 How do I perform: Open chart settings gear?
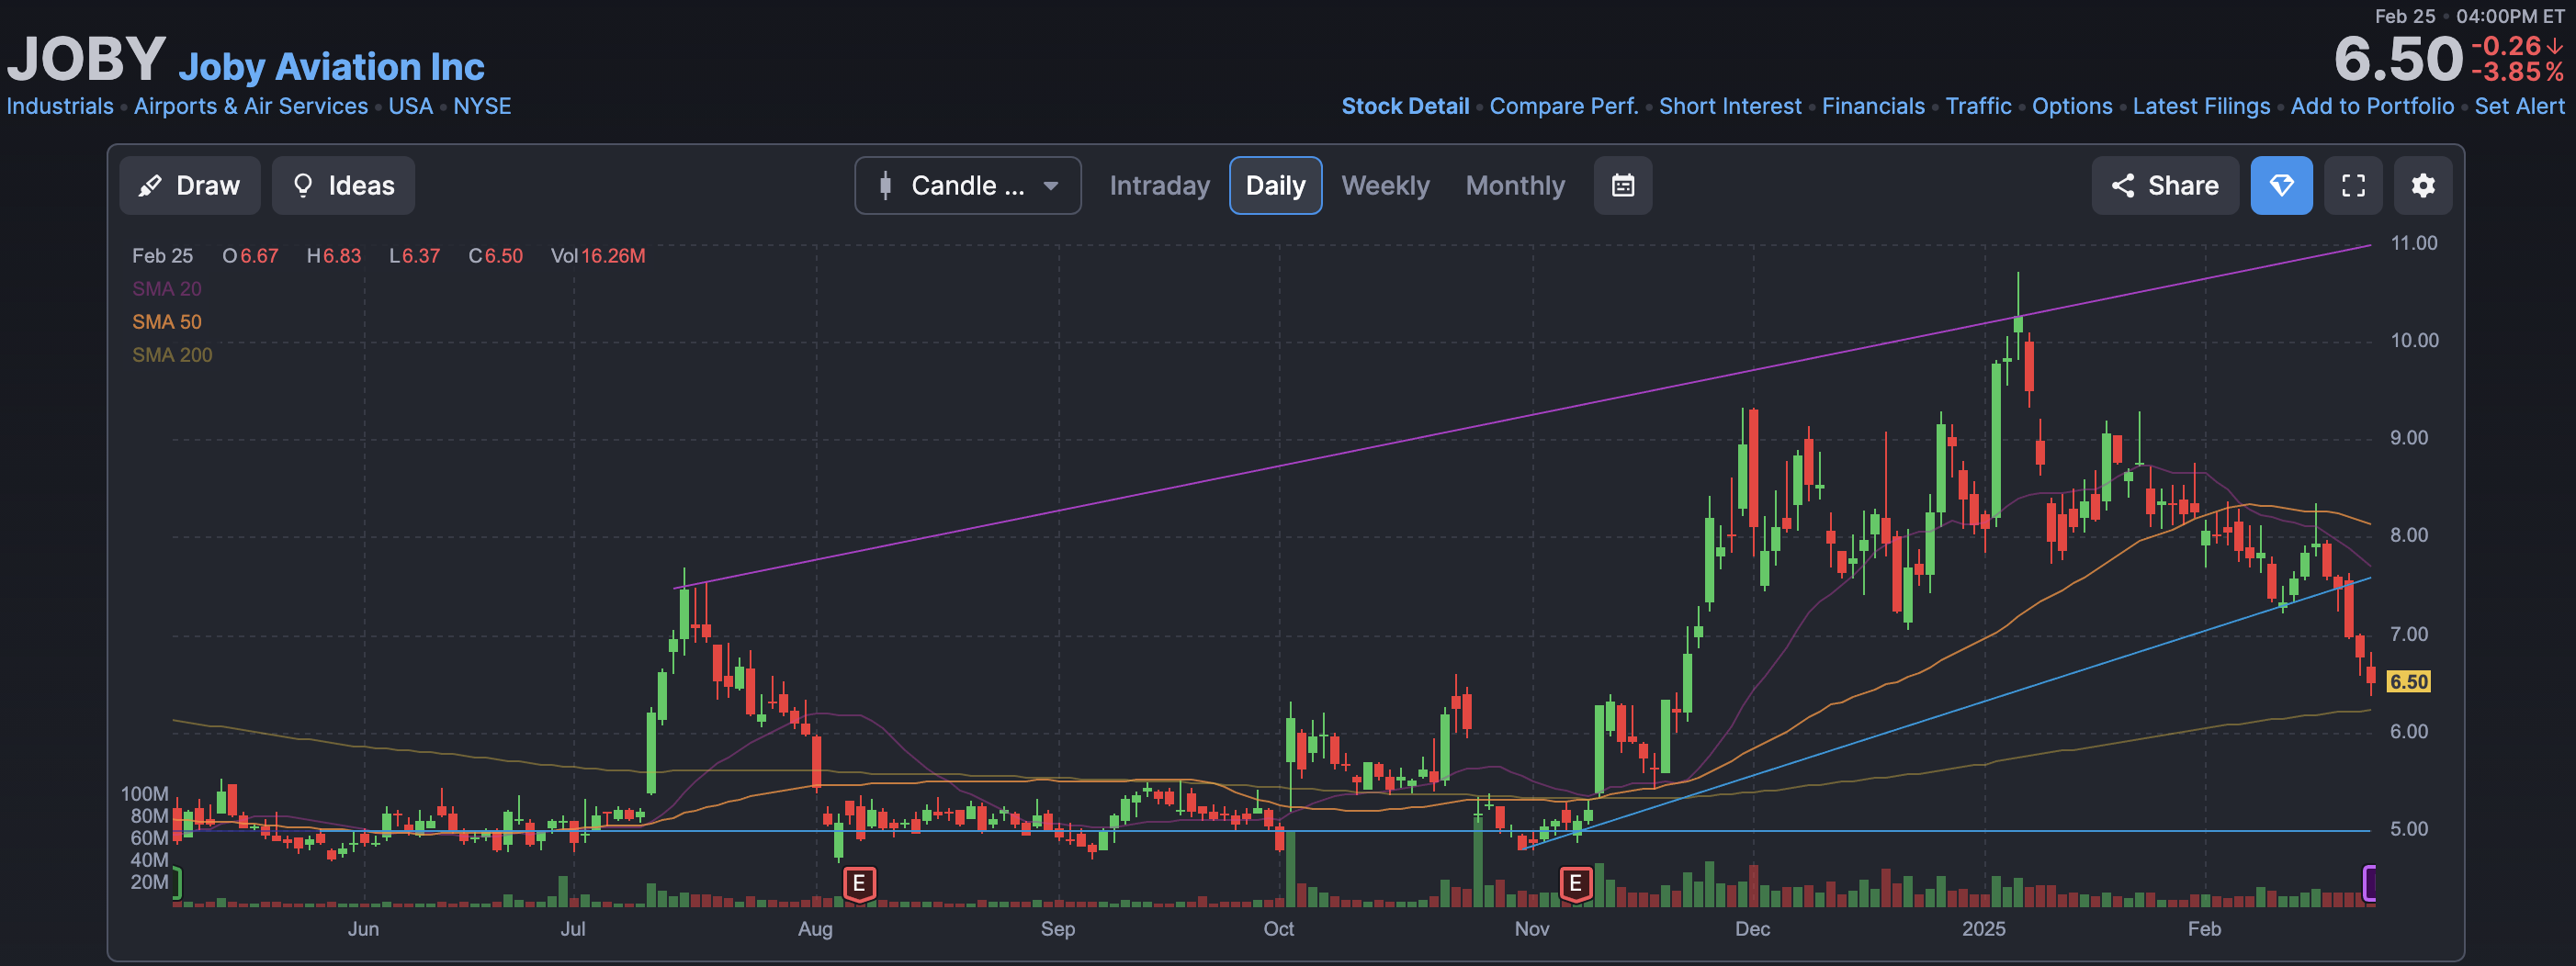click(2422, 186)
